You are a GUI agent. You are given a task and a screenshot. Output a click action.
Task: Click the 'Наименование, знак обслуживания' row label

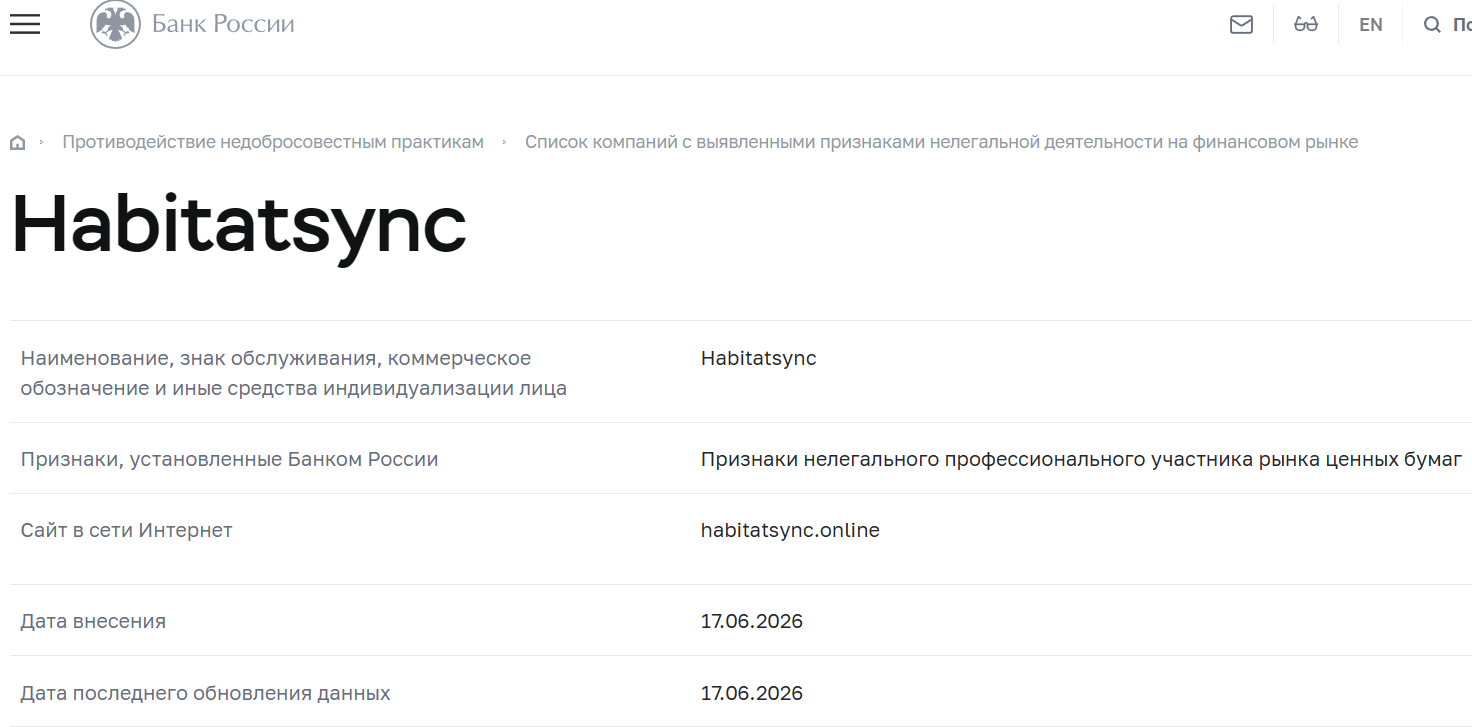coord(294,373)
